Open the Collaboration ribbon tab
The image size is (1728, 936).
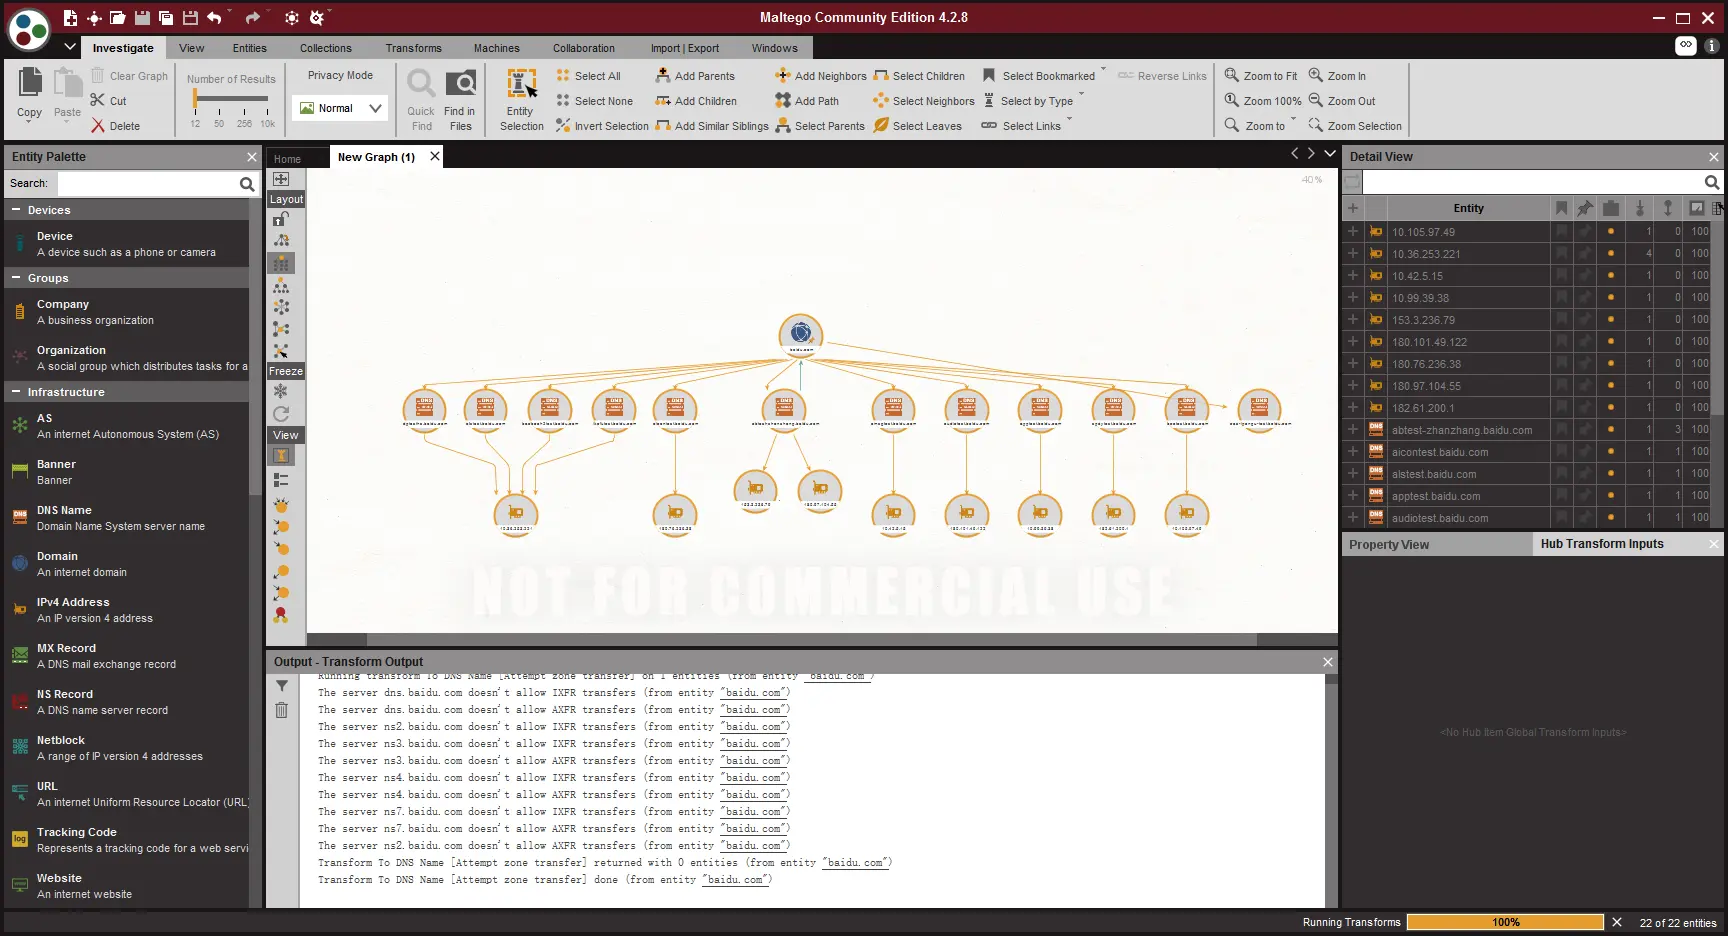584,48
